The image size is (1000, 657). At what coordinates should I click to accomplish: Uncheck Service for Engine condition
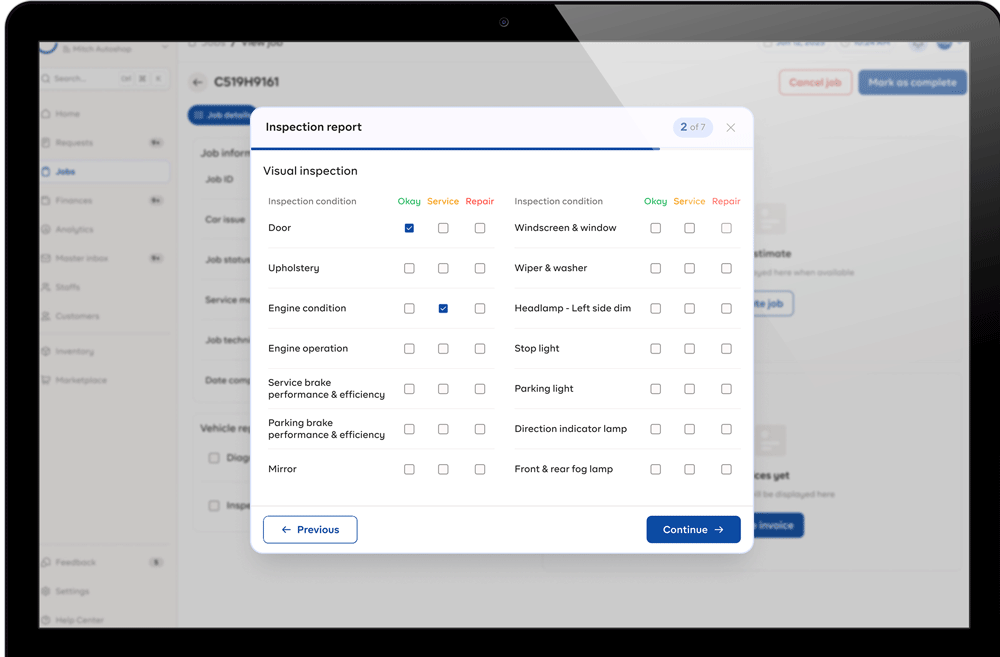pos(443,309)
